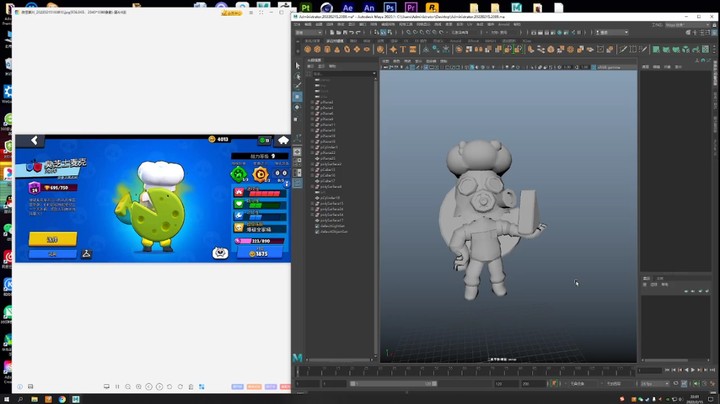Click the workspace lock icon in Maya

click(x=714, y=25)
